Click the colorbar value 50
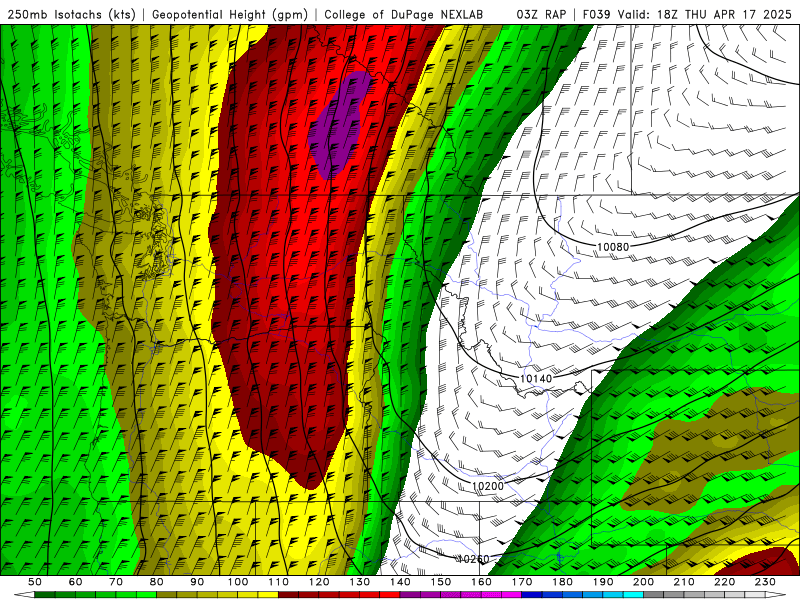The height and width of the screenshot is (600, 800). [x=34, y=582]
